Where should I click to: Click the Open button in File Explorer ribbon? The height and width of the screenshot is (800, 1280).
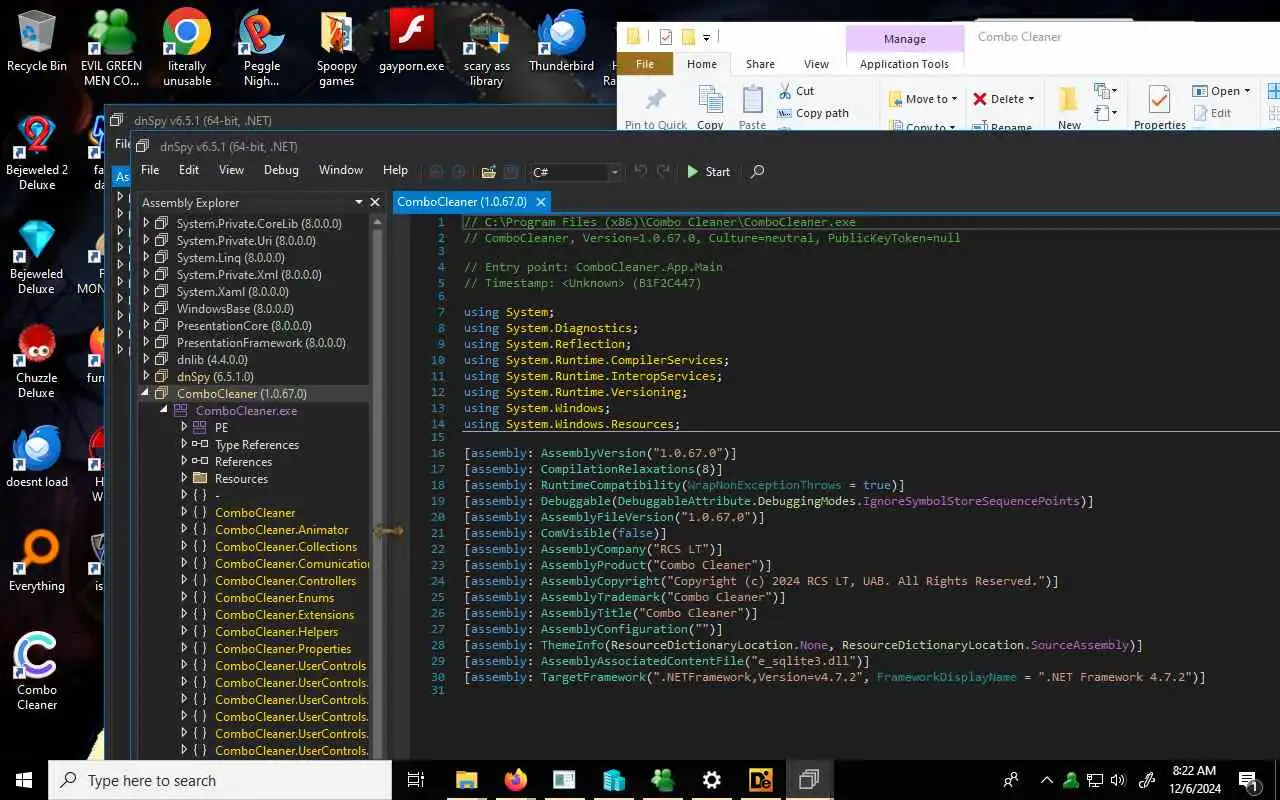1222,91
